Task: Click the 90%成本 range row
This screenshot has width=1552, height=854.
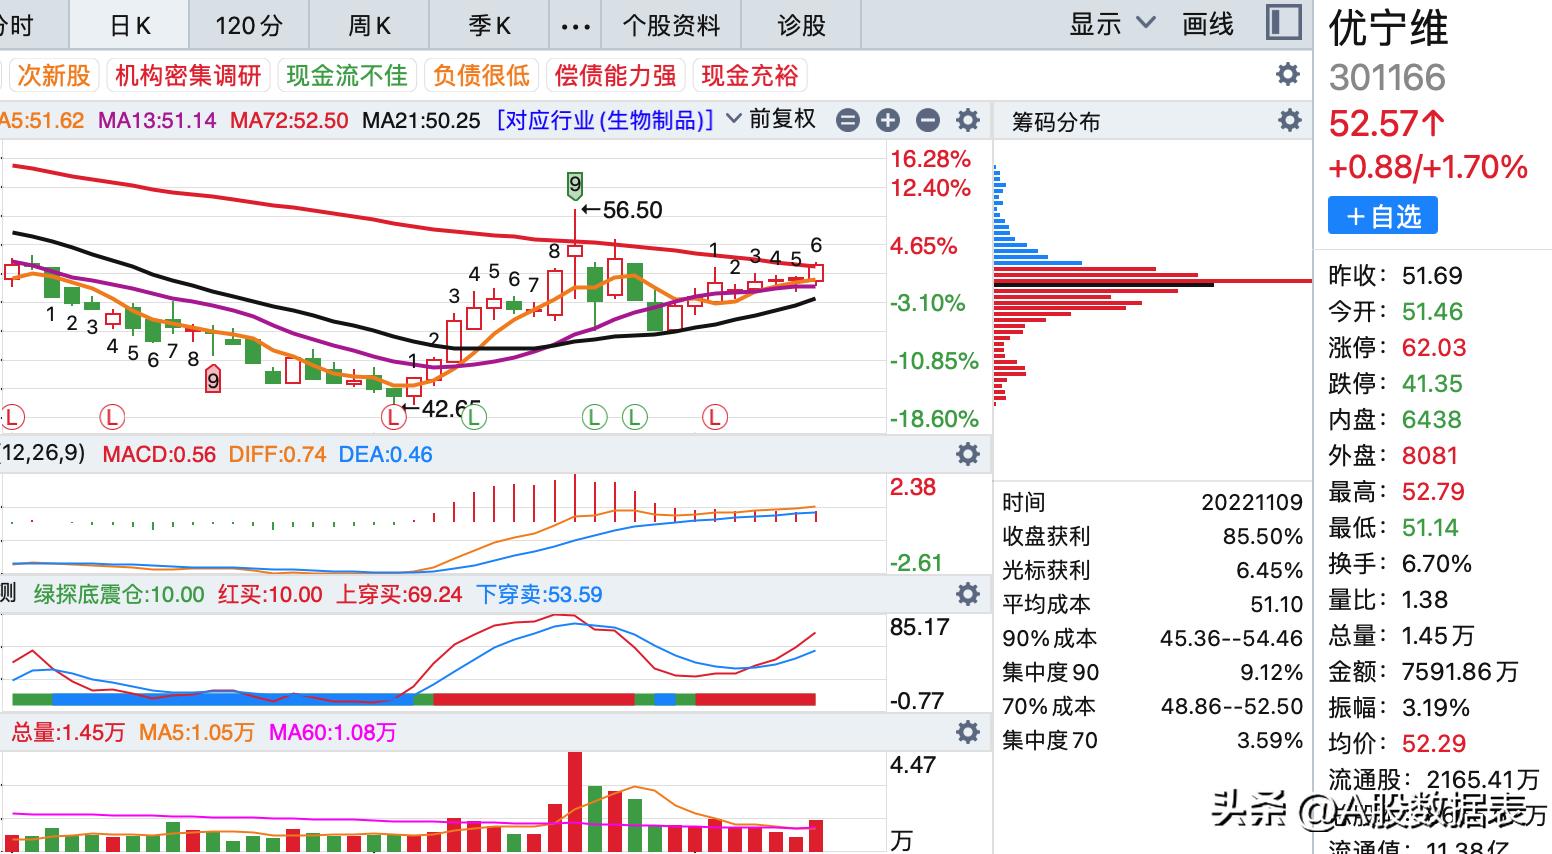Action: [1153, 638]
